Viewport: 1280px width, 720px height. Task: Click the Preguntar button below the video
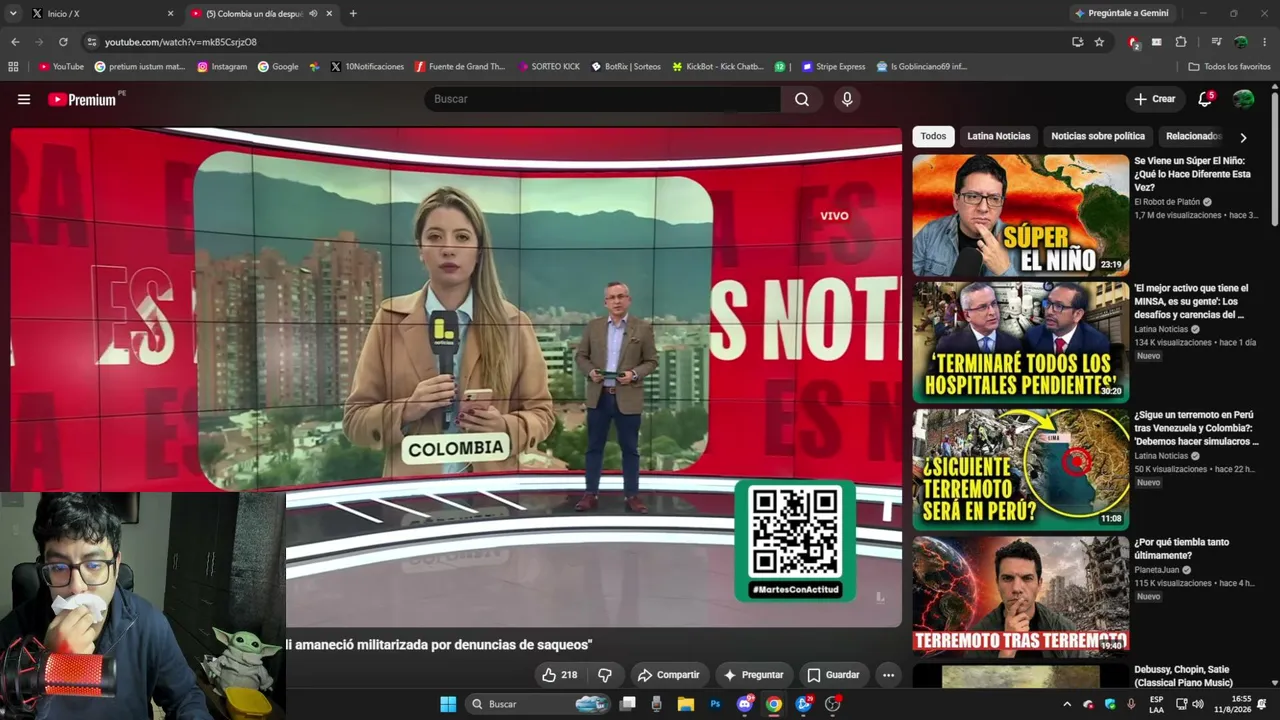pos(753,675)
